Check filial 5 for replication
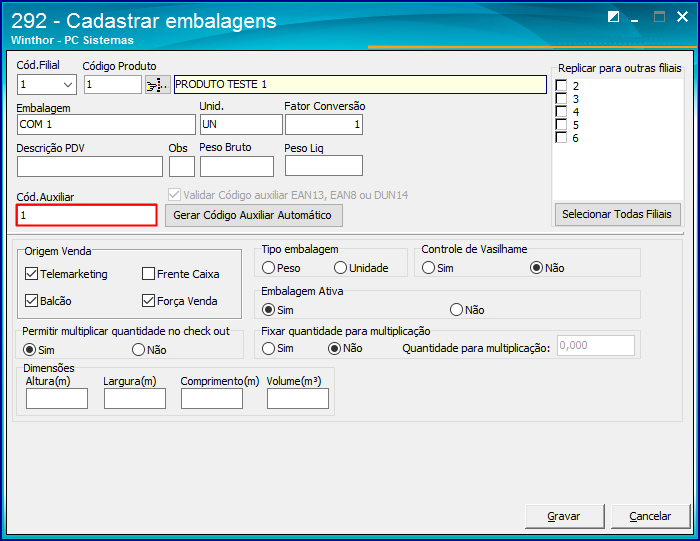This screenshot has height=541, width=700. (x=561, y=124)
